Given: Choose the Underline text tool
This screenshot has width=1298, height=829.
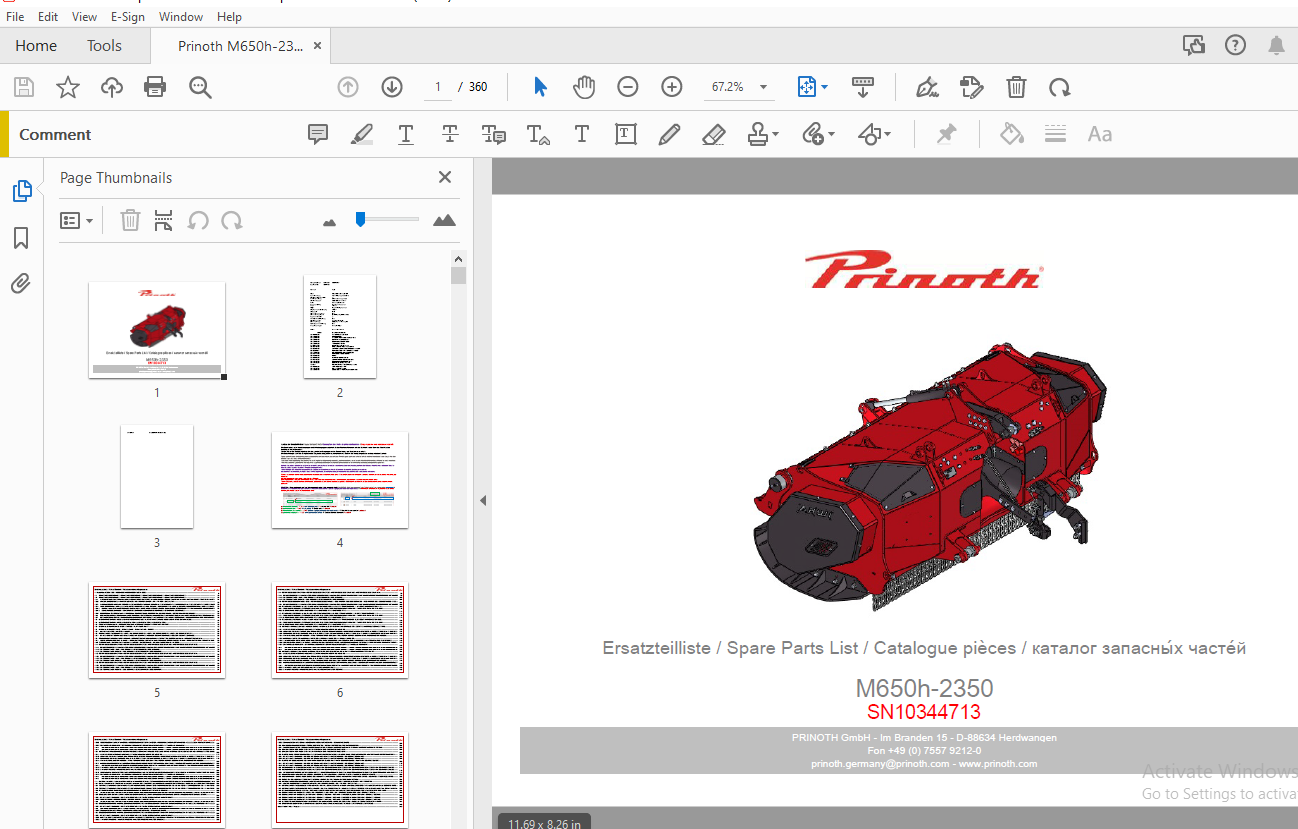Looking at the screenshot, I should (x=406, y=134).
